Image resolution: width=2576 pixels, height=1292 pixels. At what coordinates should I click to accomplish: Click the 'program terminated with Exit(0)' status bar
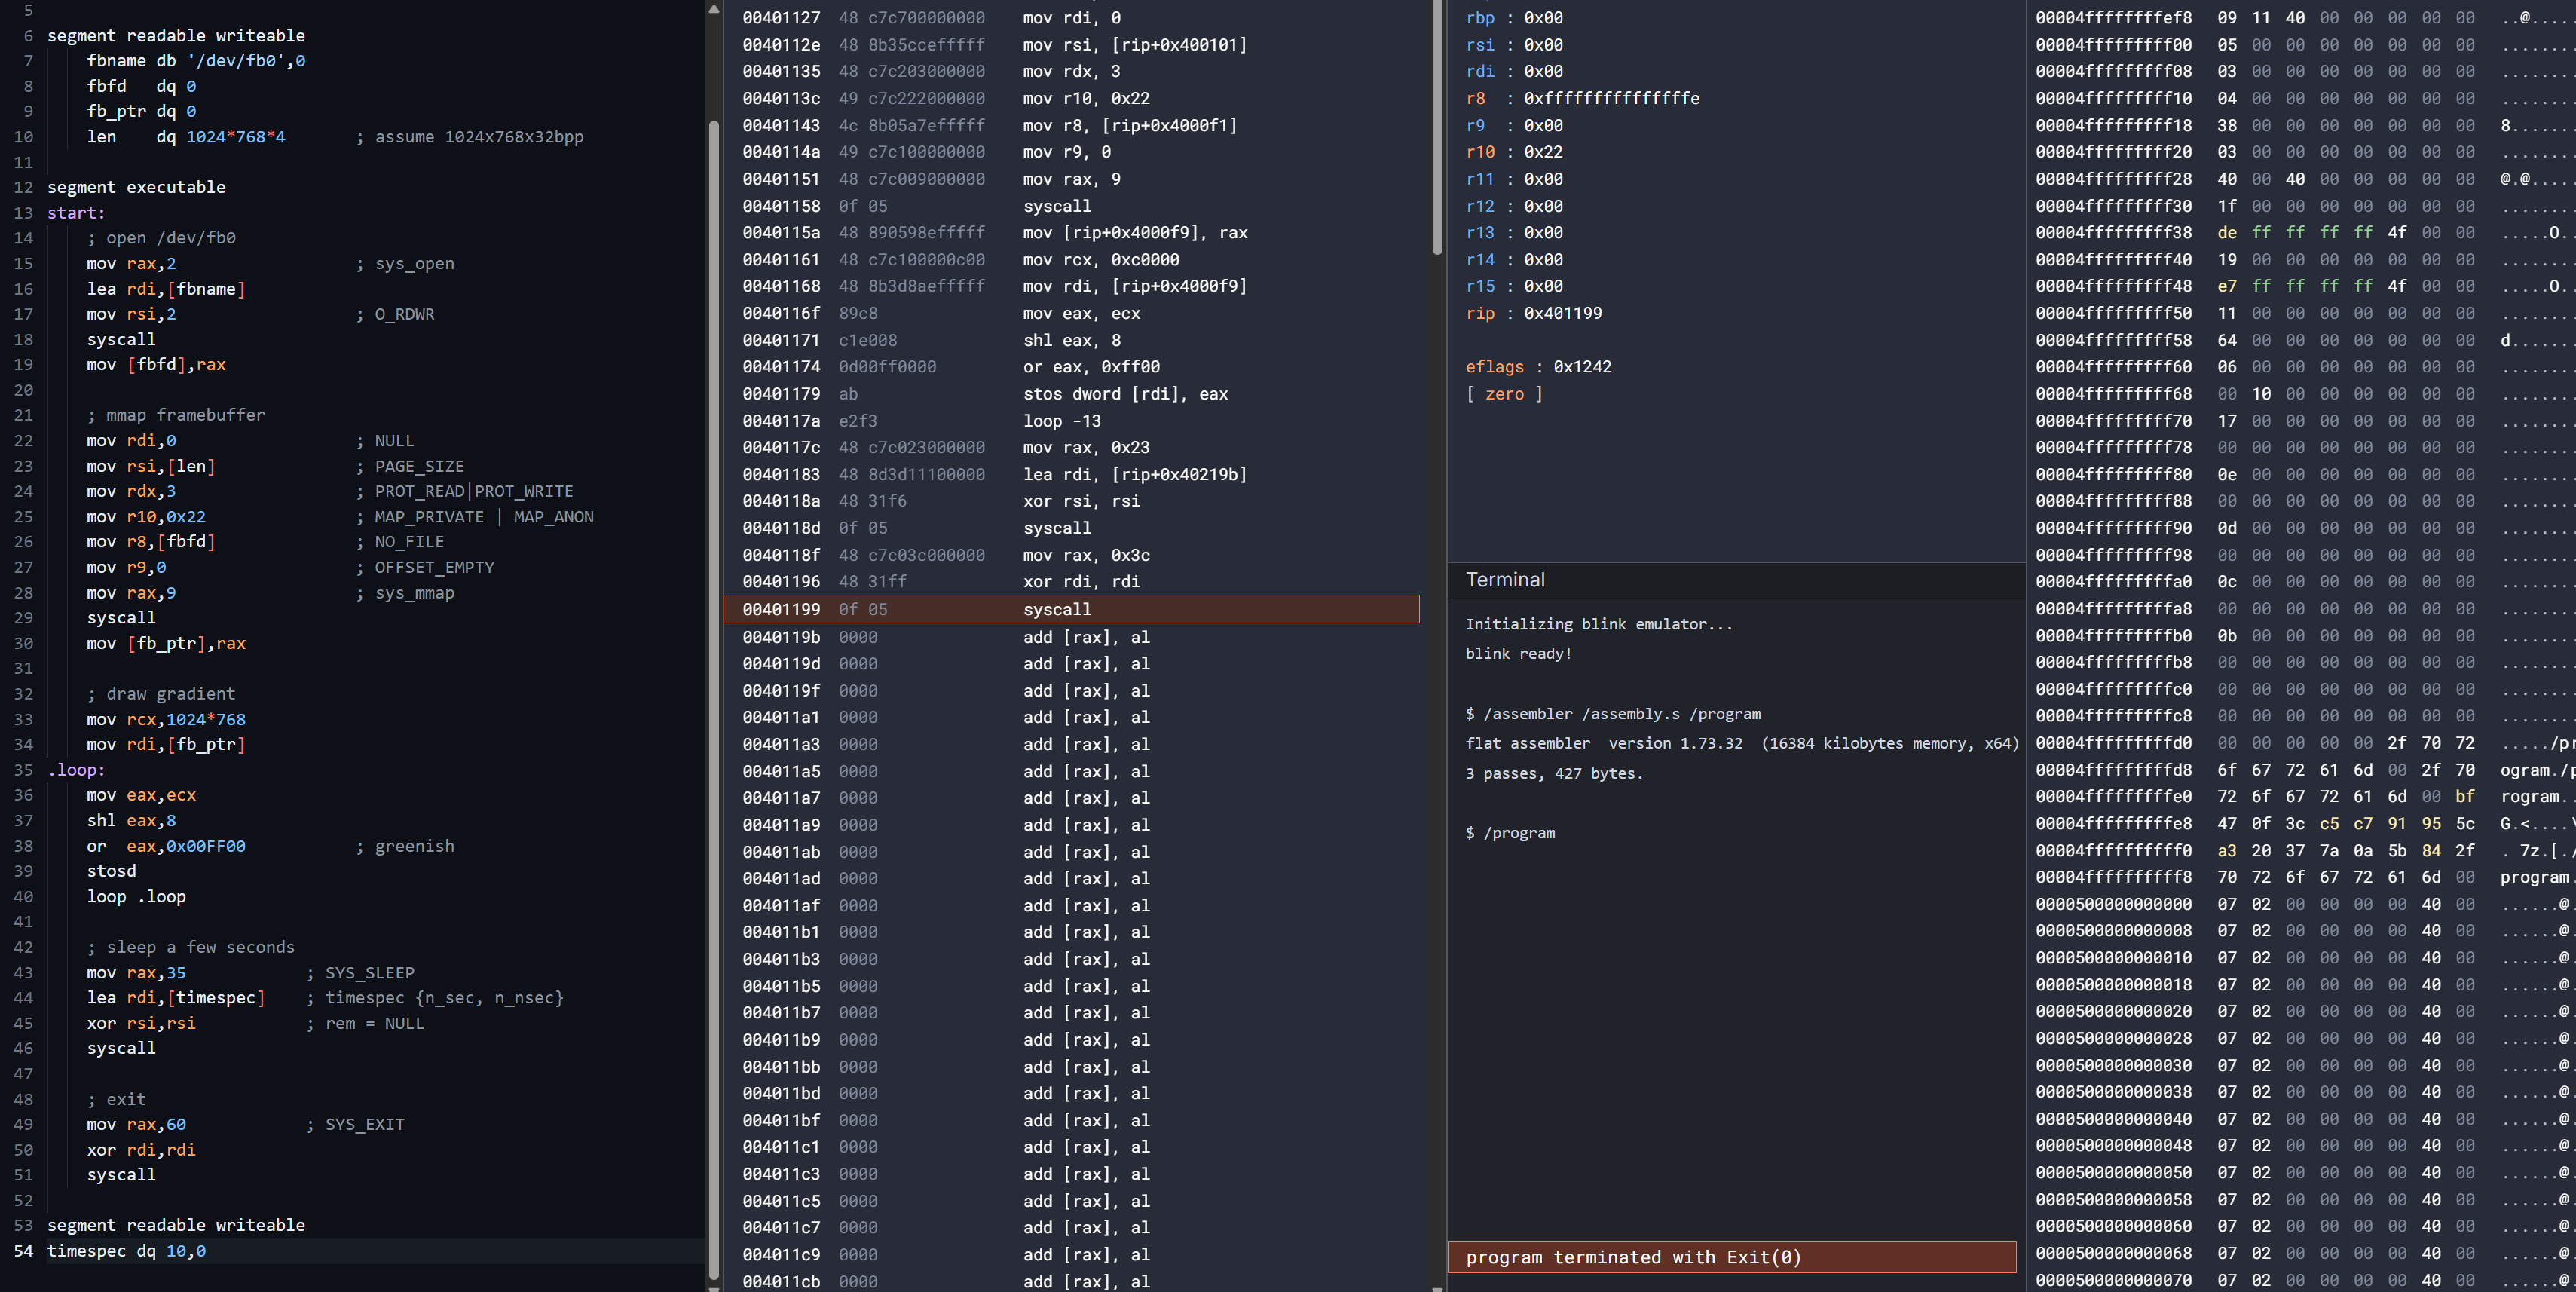point(1731,1257)
